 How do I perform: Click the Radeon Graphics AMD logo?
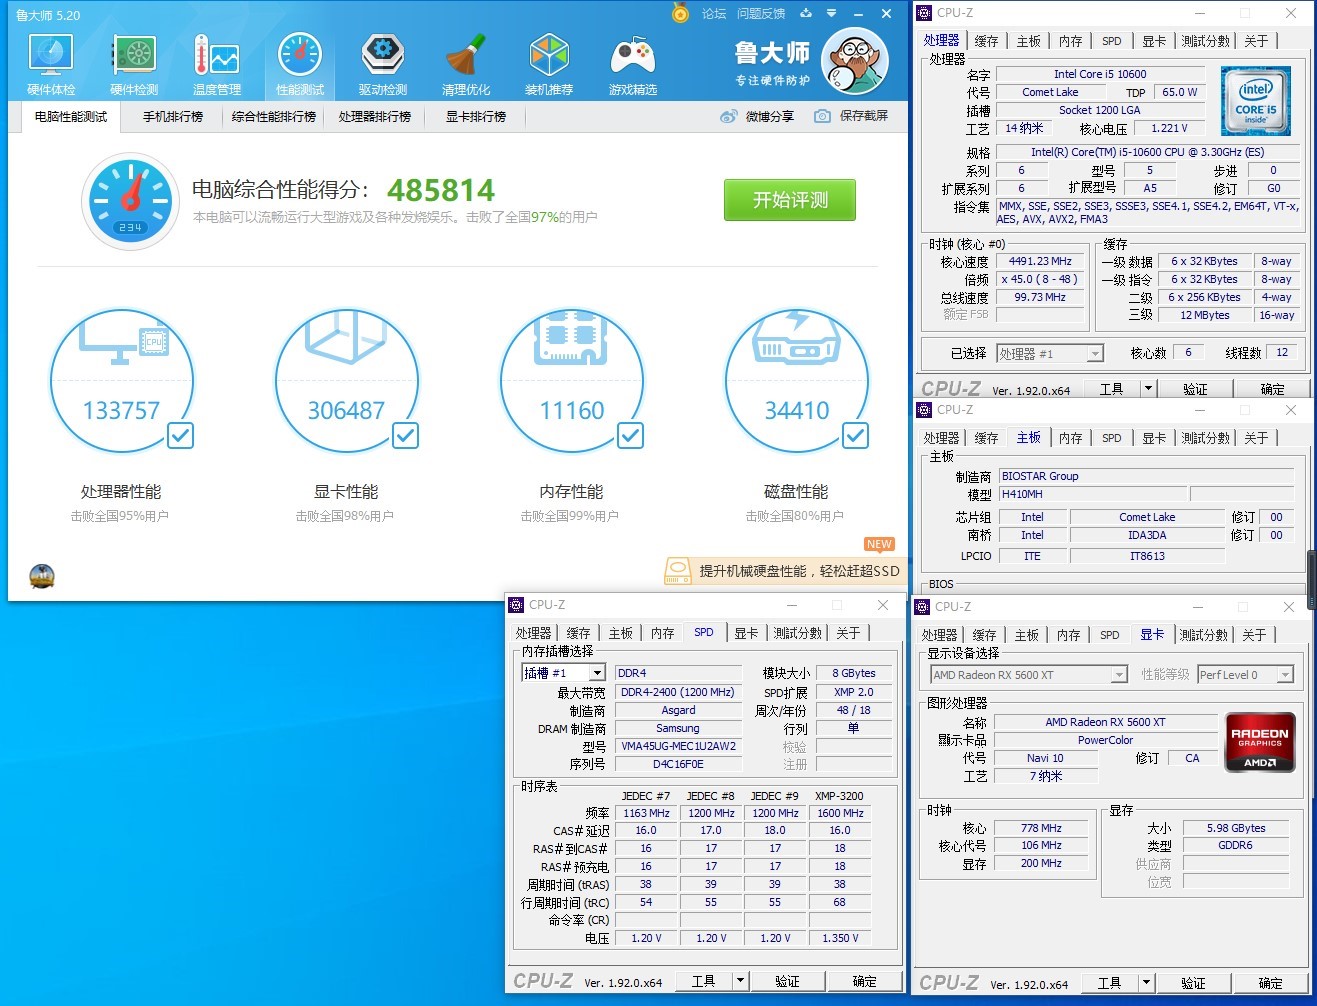(1260, 742)
